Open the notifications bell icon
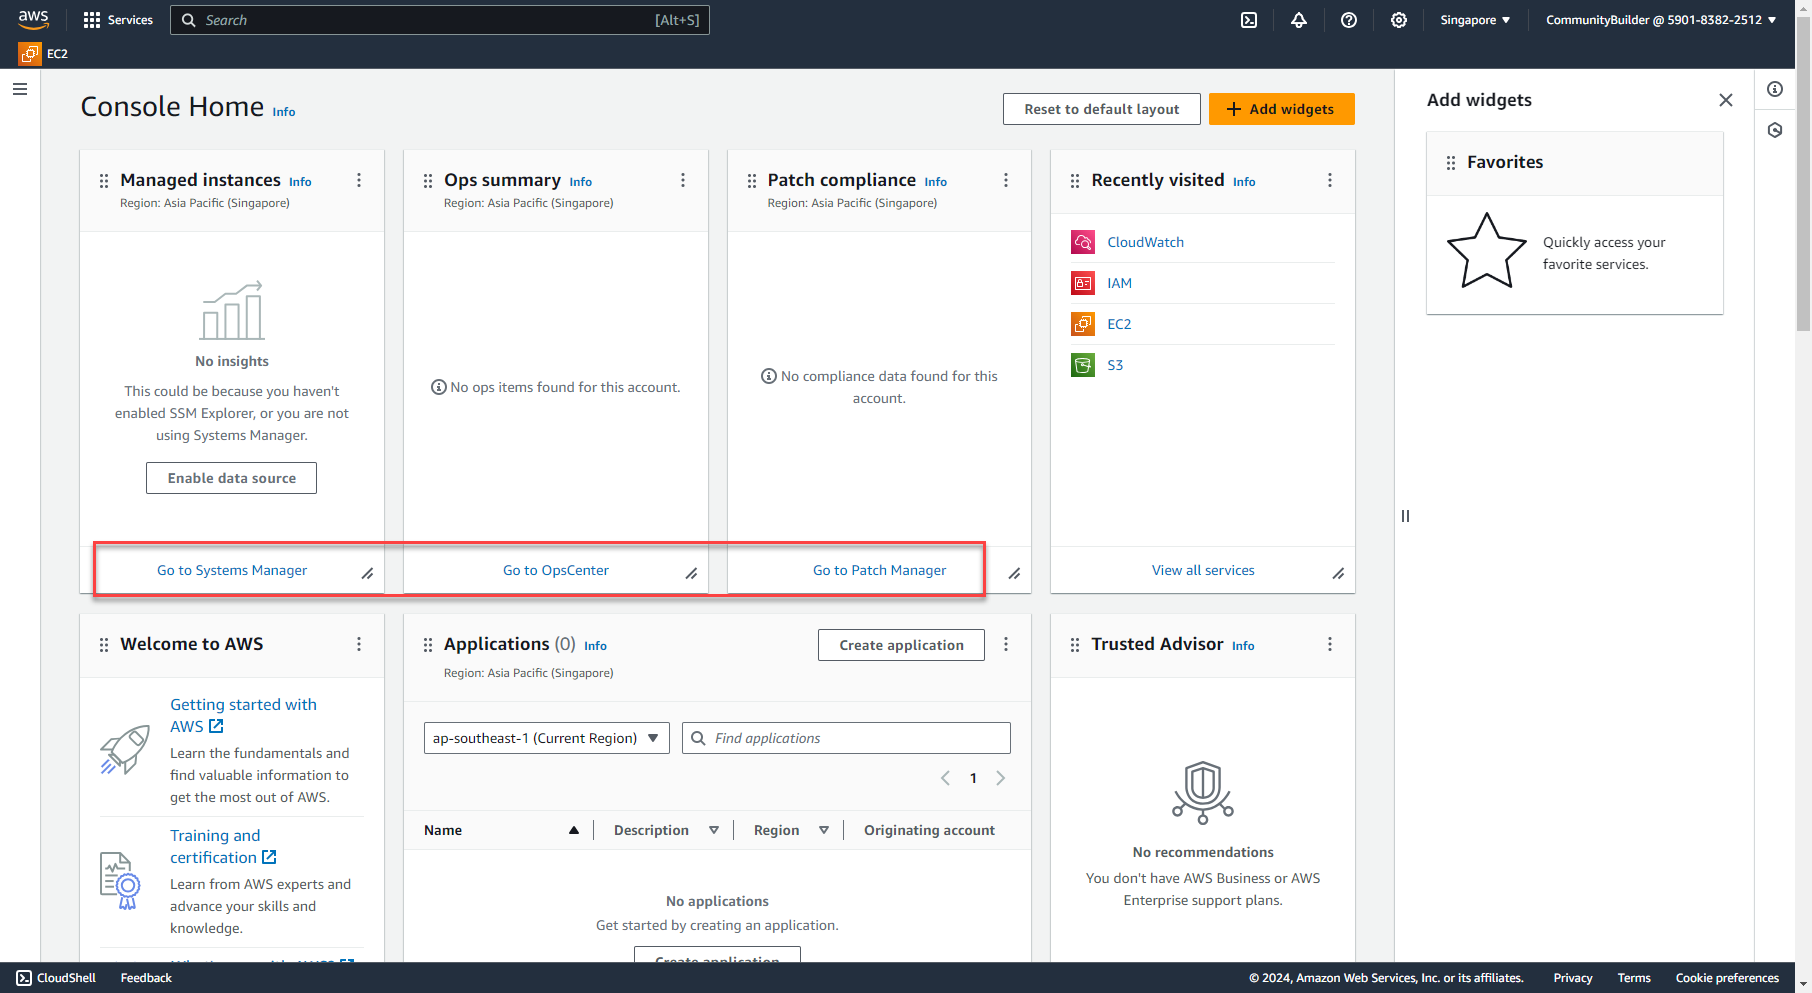 [1298, 20]
